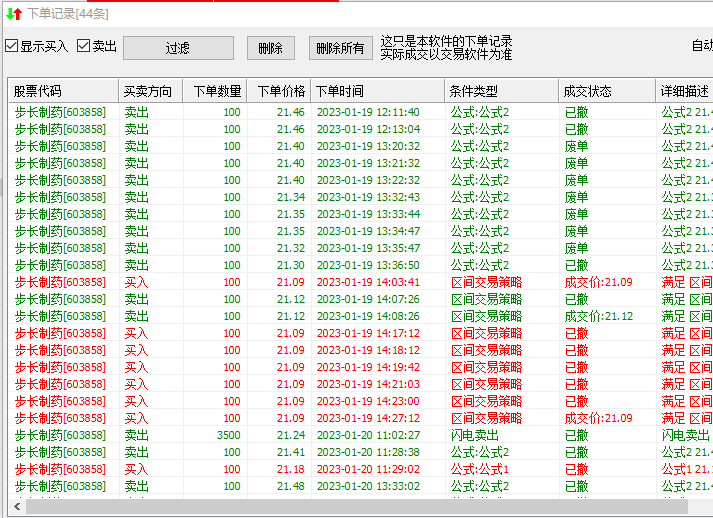Sort records by 下单时间 header
713x518 pixels.
pos(376,91)
